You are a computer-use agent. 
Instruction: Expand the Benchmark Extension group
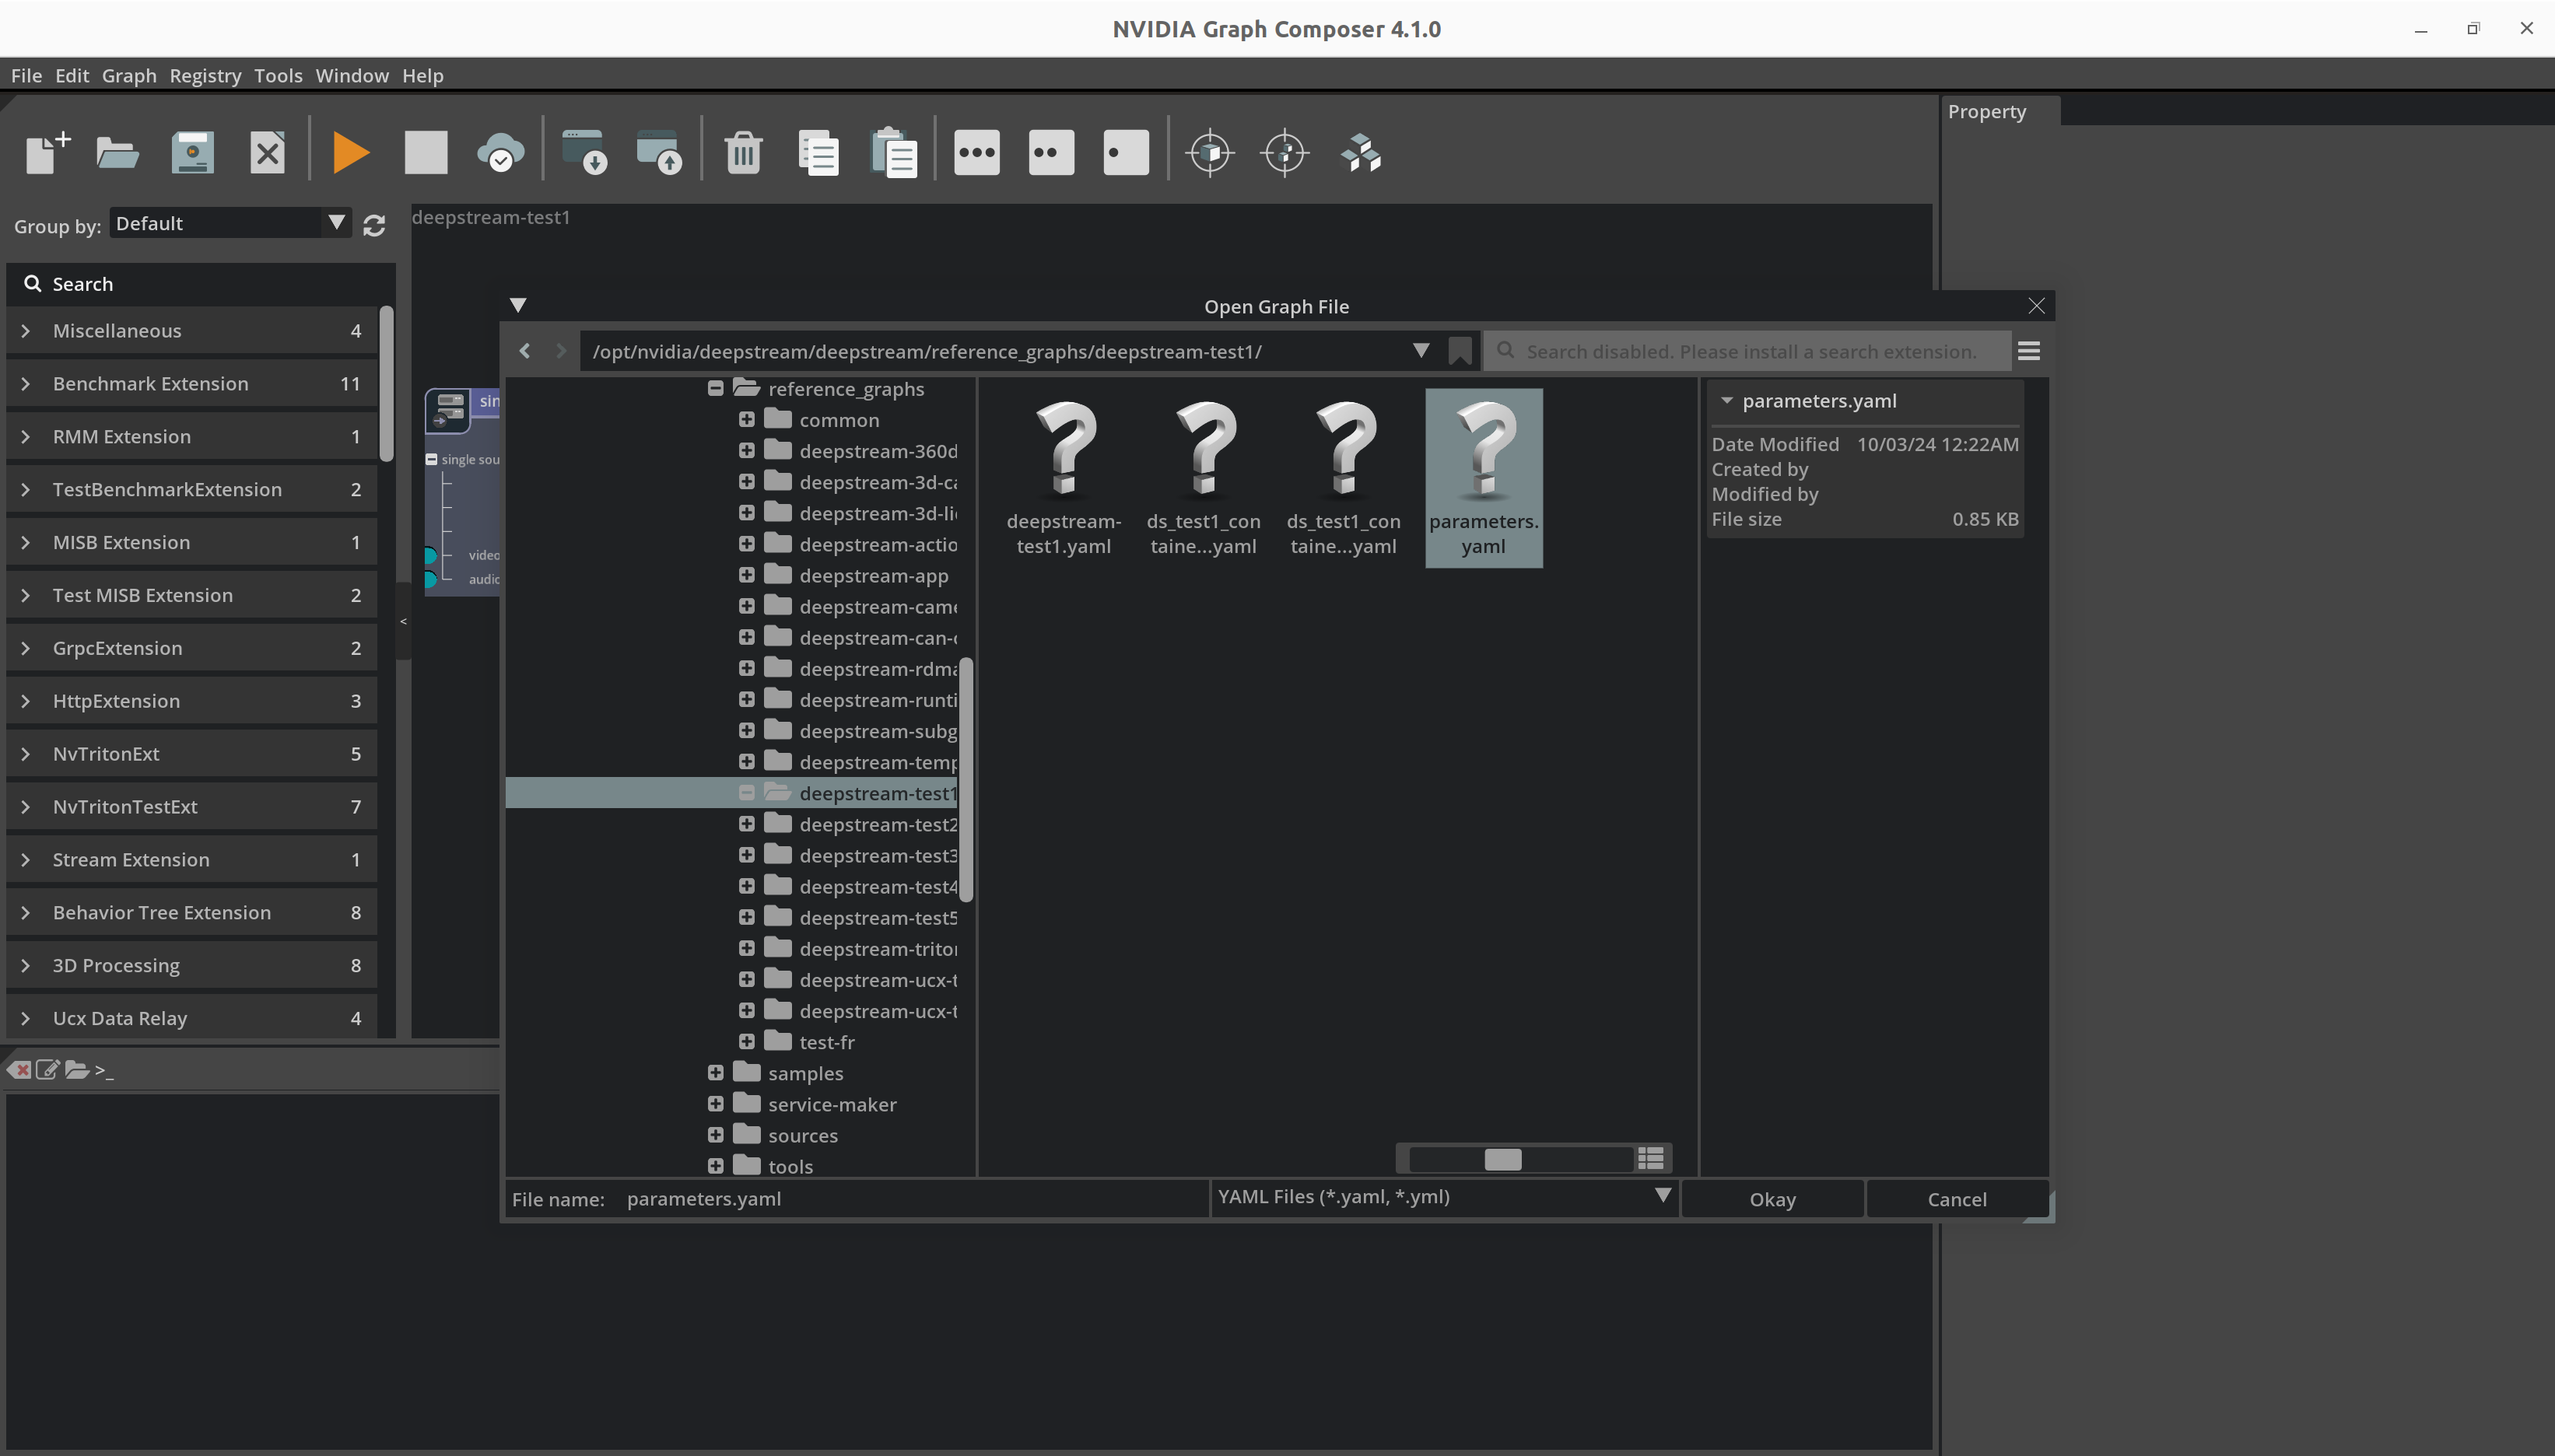click(26, 384)
